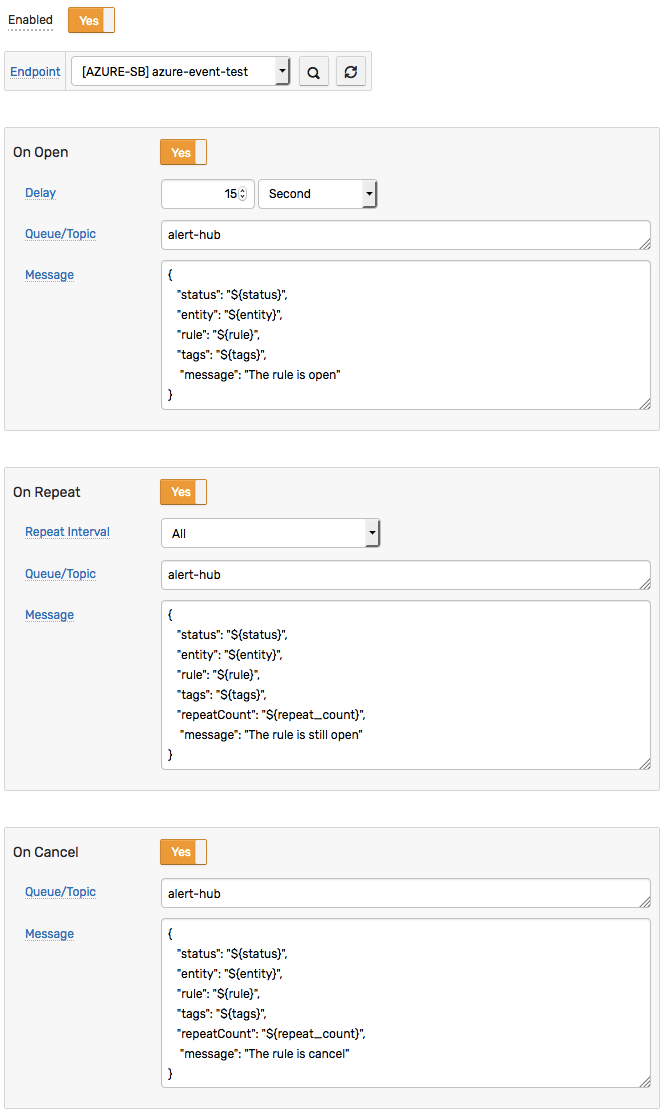
Task: Toggle the On Open switch
Action: pos(183,152)
